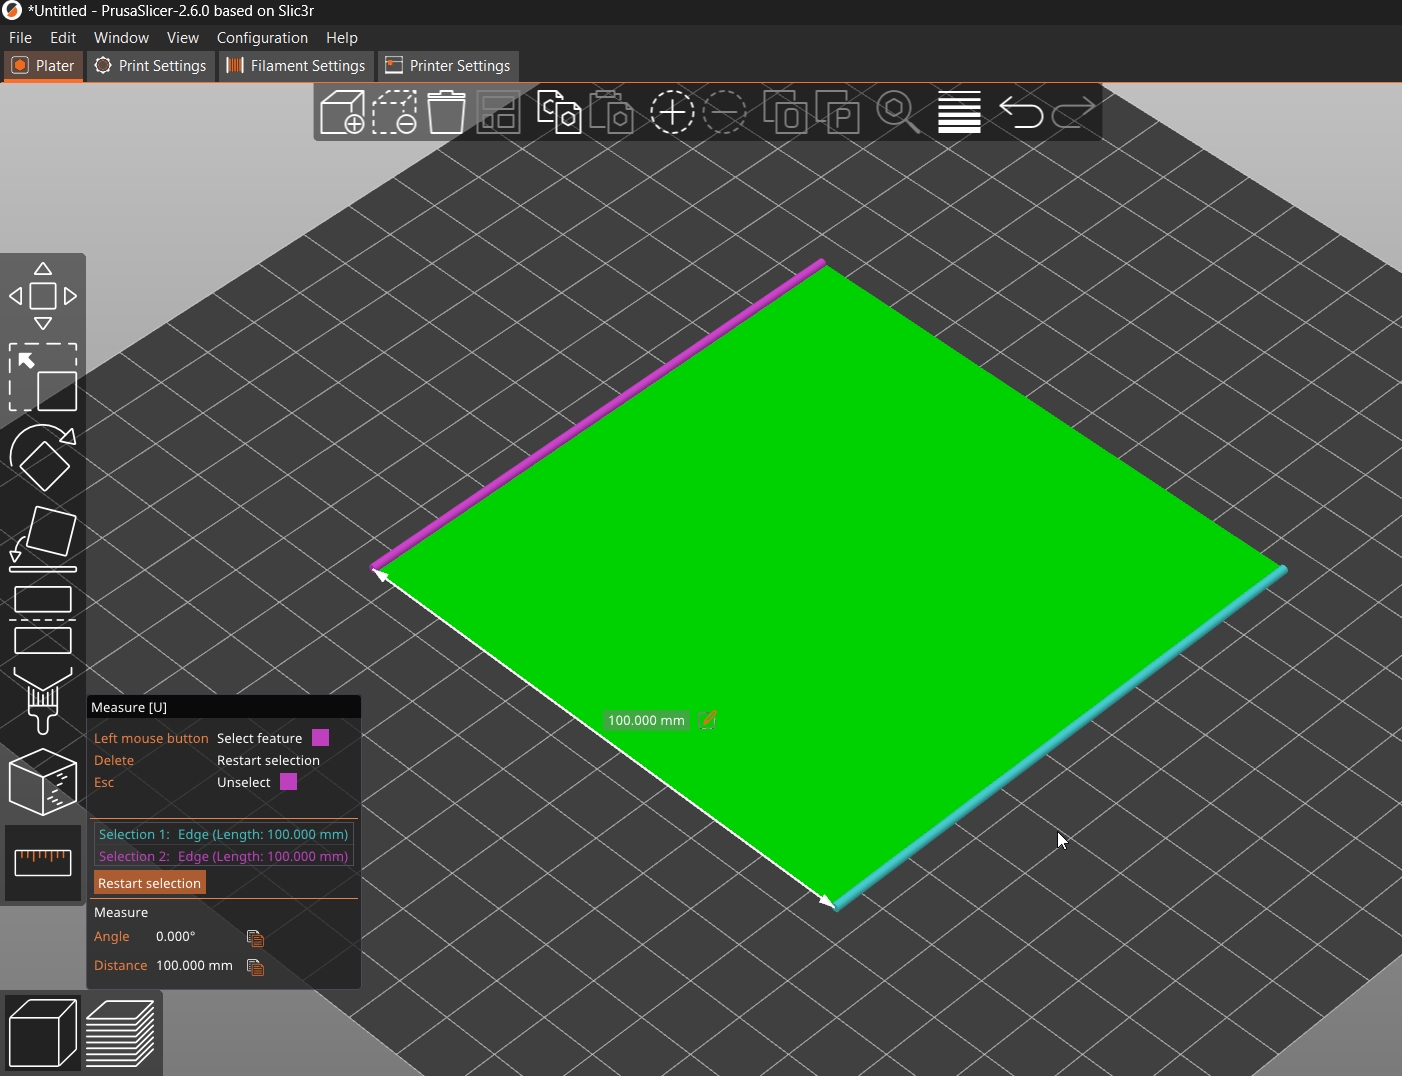
Task: Click the Angle 0.000° value
Action: [176, 937]
